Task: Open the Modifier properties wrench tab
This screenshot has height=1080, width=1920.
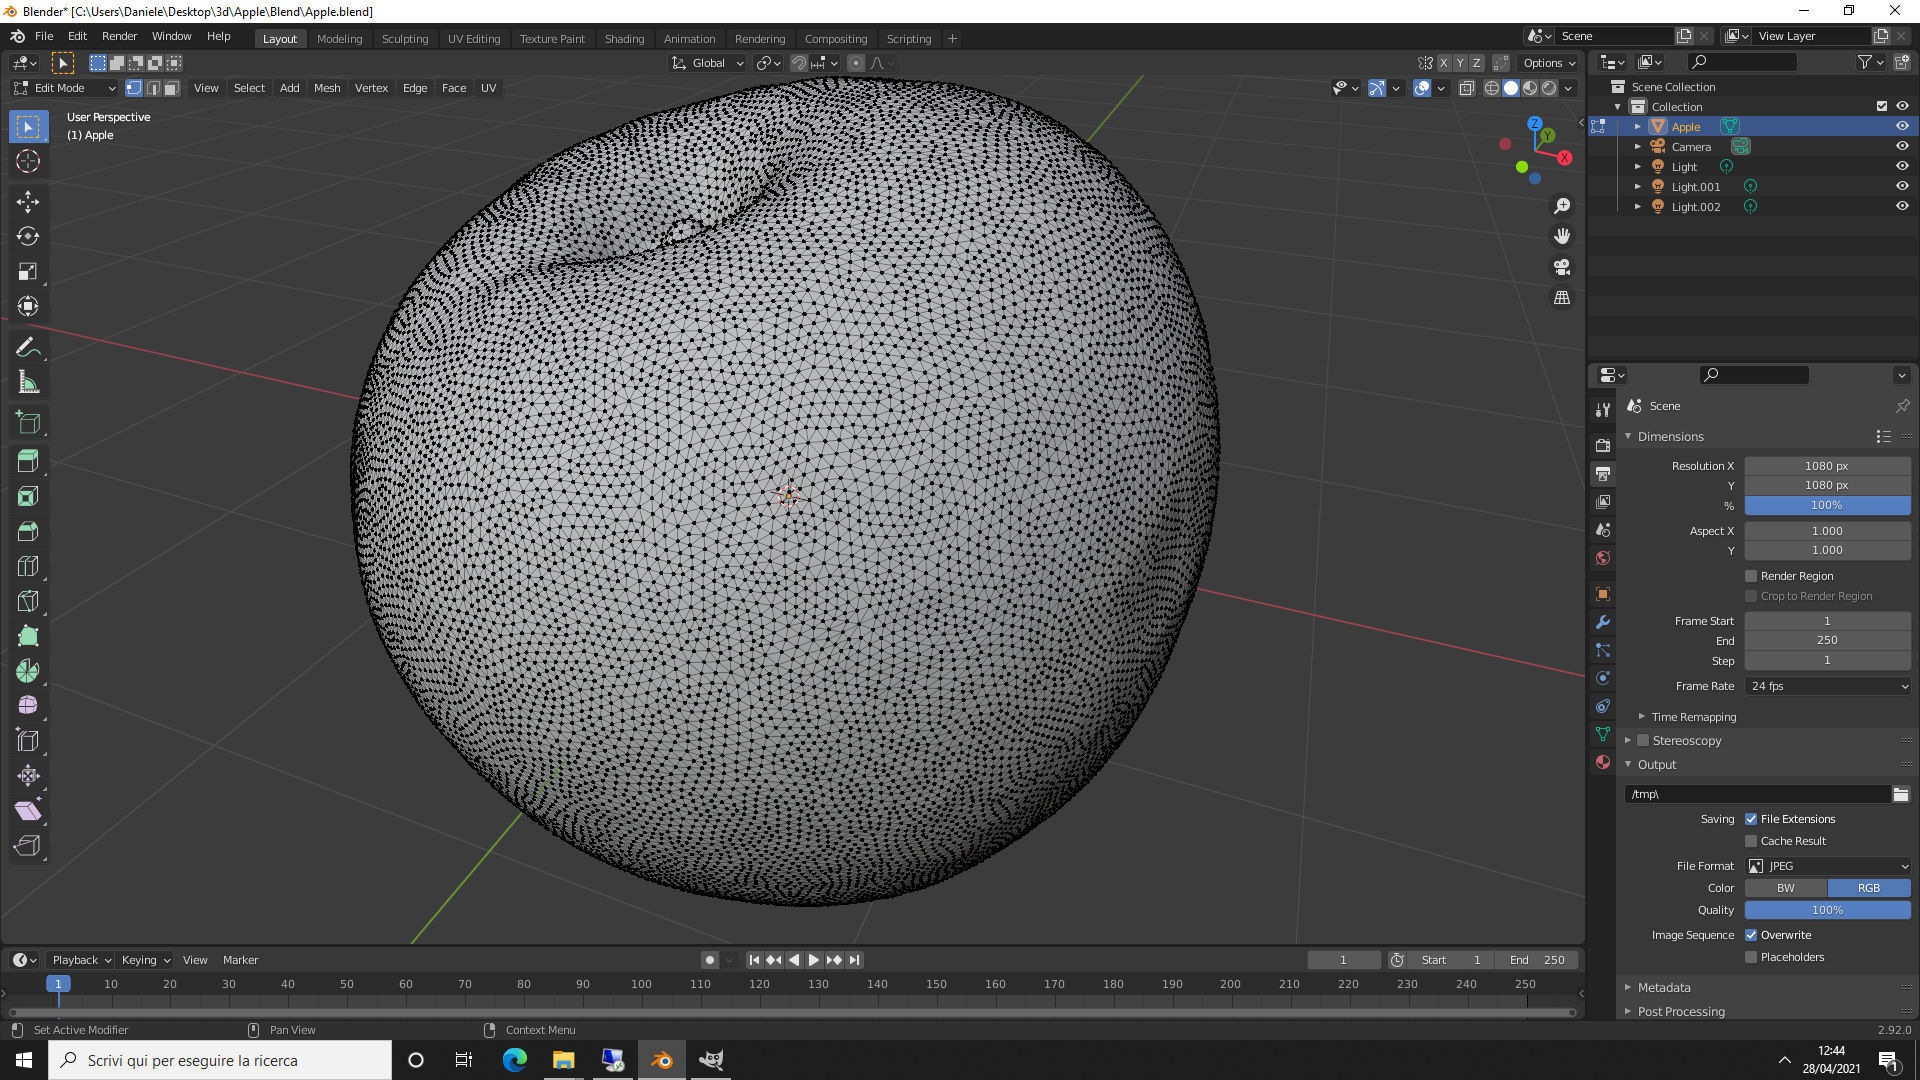Action: [1603, 622]
